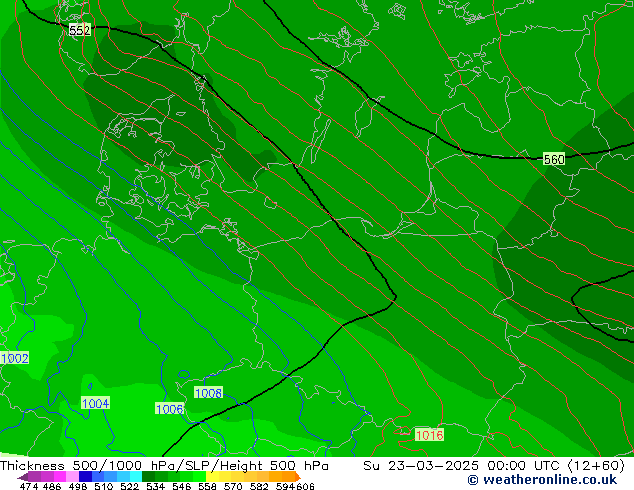
Task: Click the 582 legend value
Action: coord(259,486)
